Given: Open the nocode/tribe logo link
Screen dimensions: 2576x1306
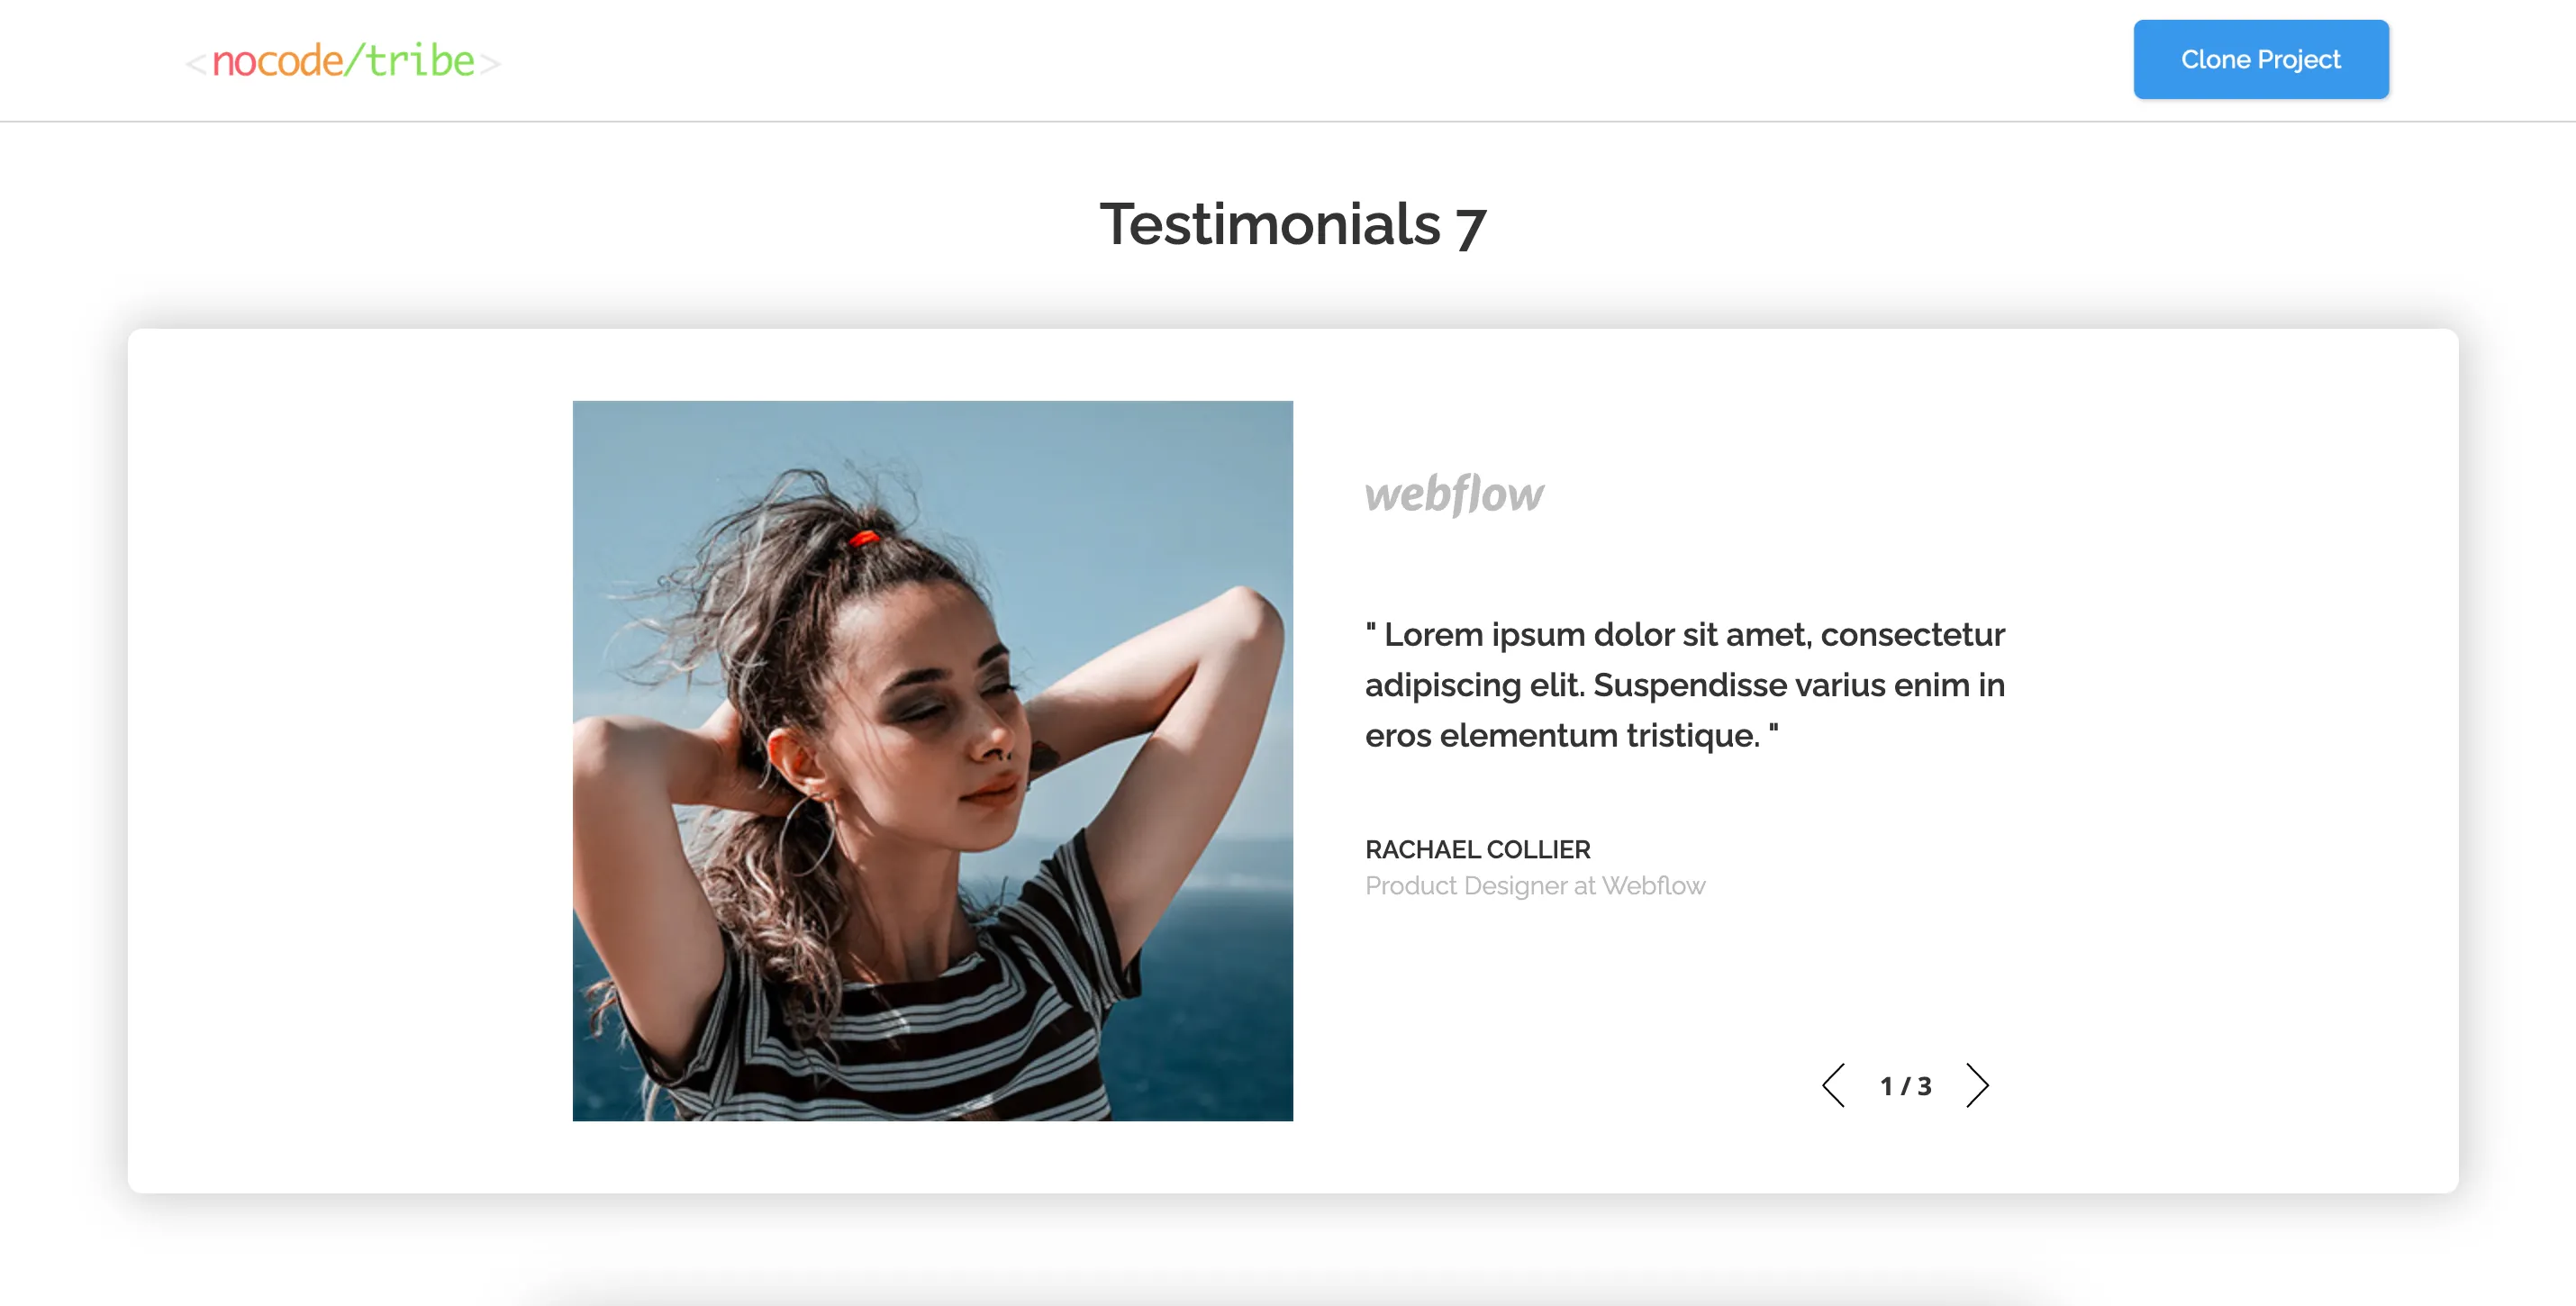Looking at the screenshot, I should (343, 61).
